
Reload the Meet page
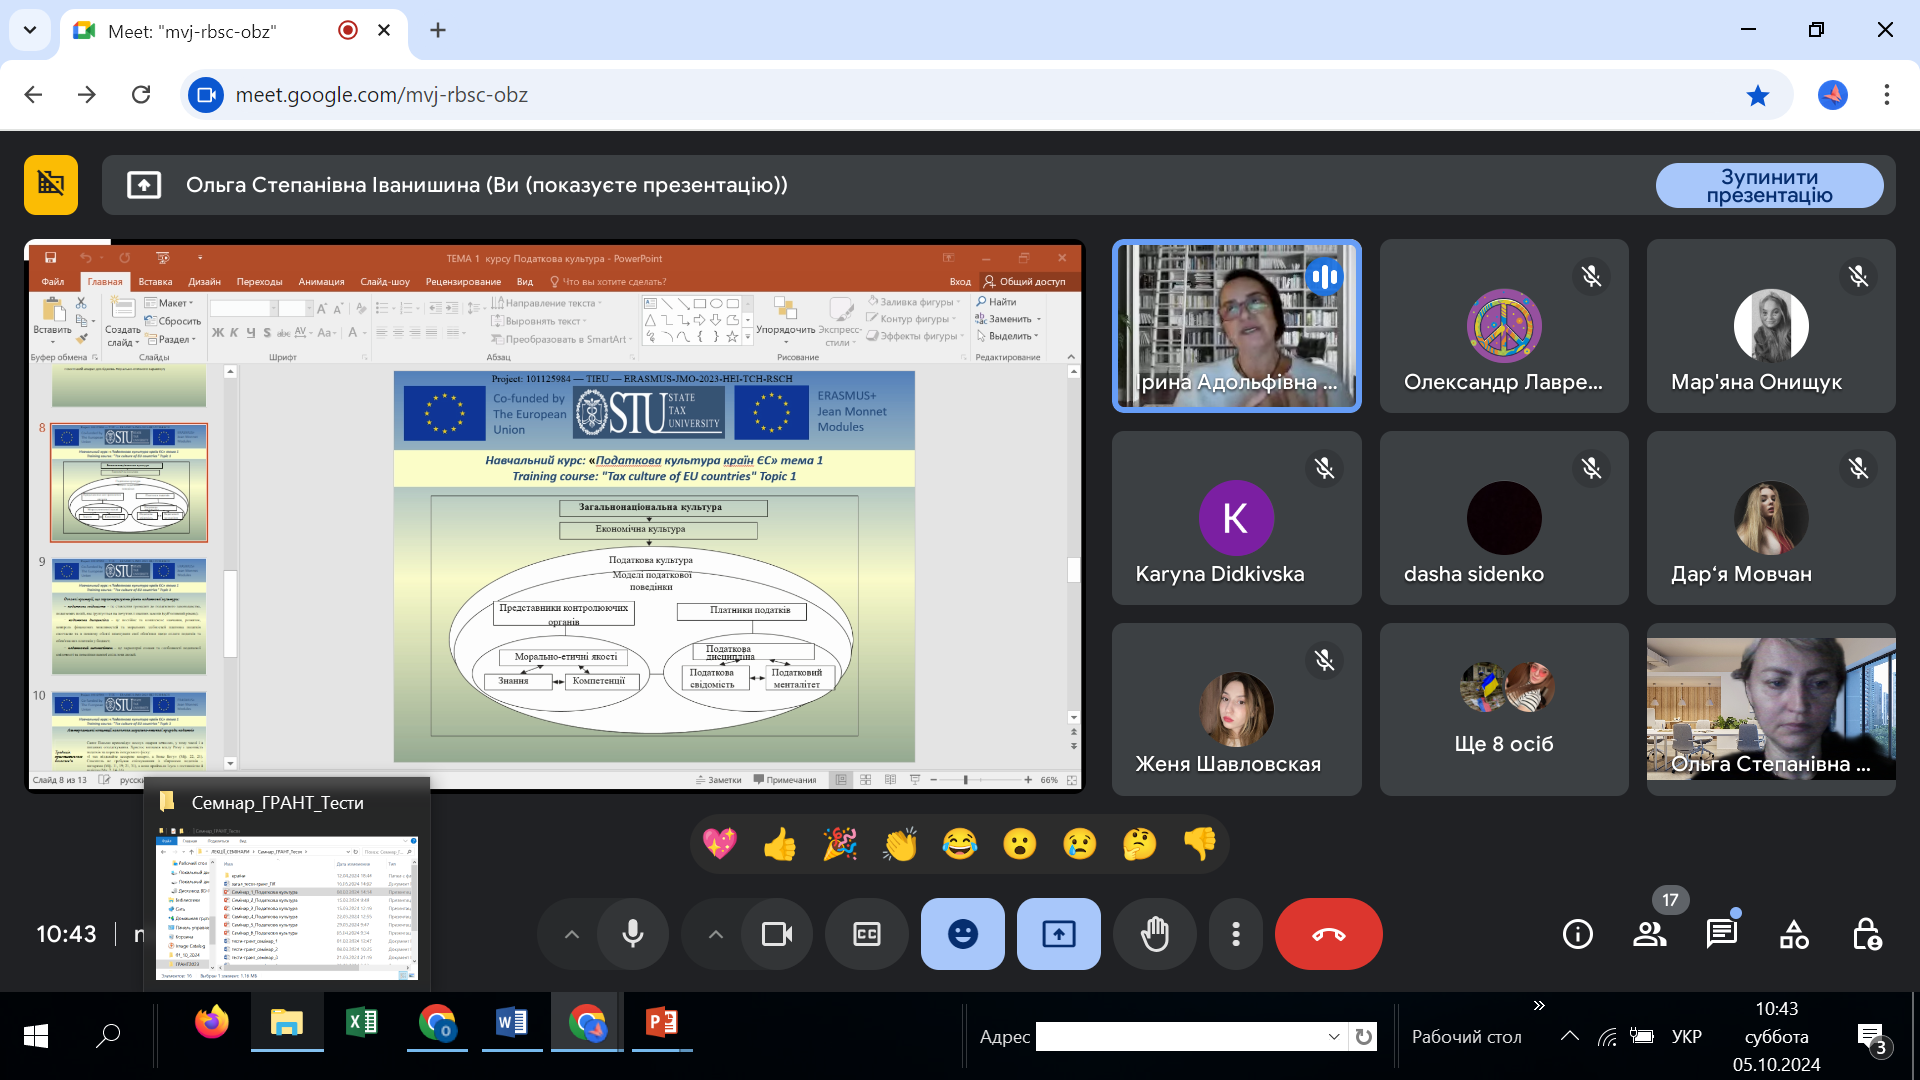141,95
